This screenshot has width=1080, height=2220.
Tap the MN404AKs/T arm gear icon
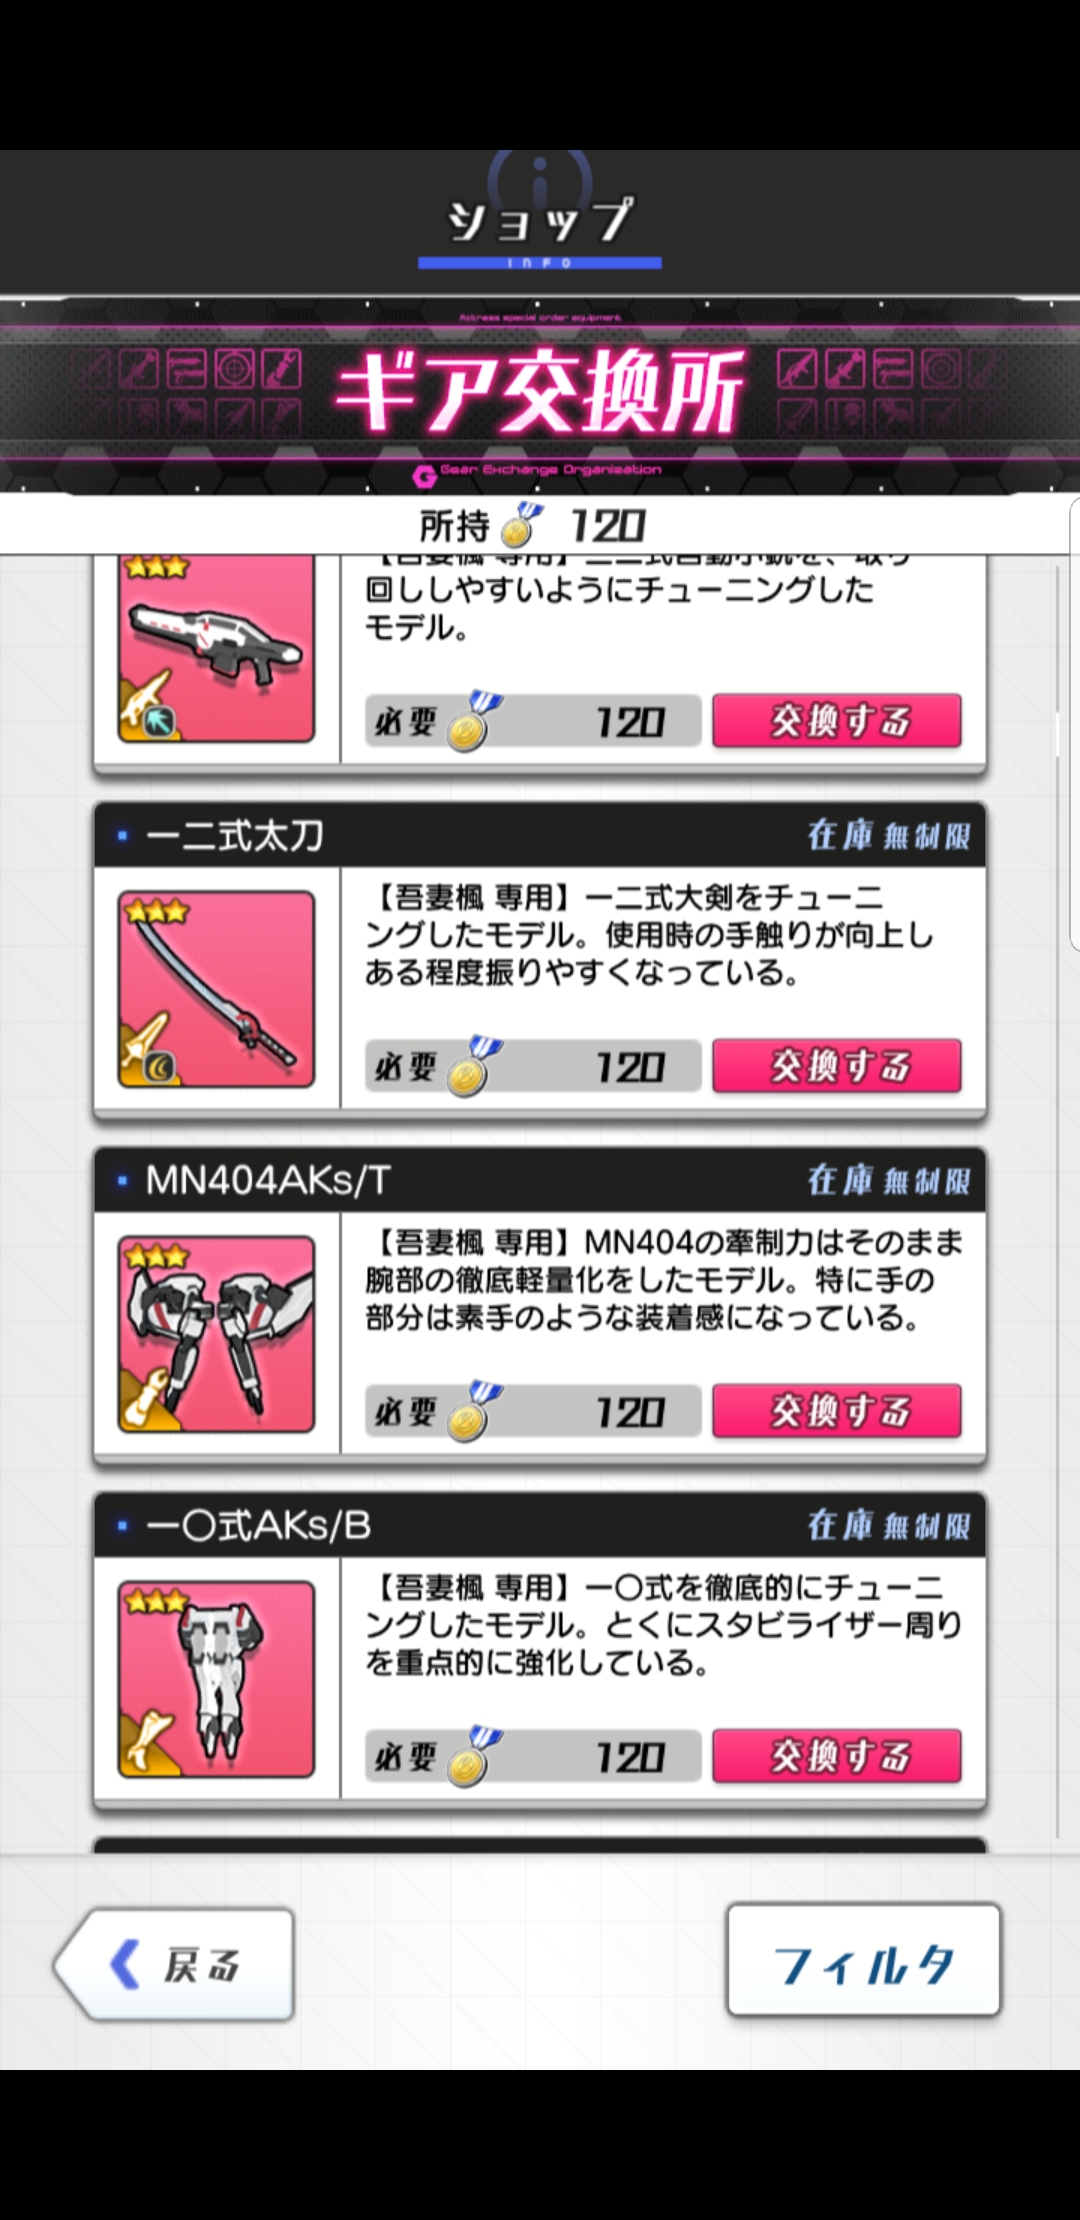click(x=216, y=1334)
